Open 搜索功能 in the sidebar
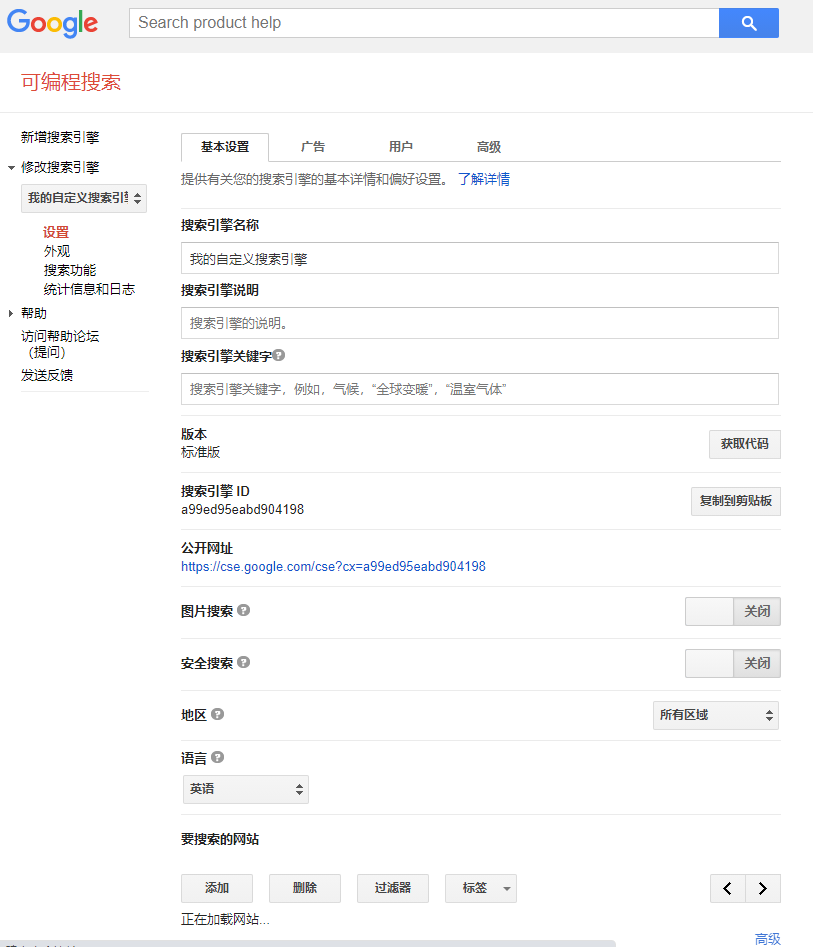Screen dimensions: 813x947 click(70, 270)
